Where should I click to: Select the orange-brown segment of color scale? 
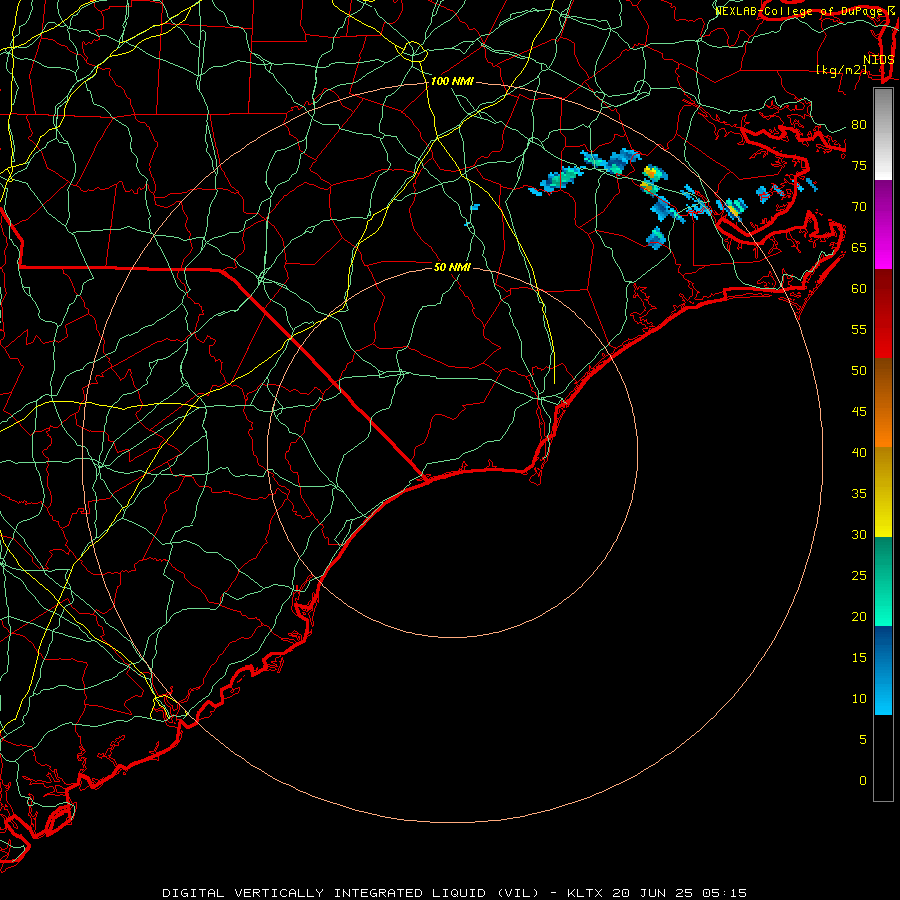click(x=883, y=403)
